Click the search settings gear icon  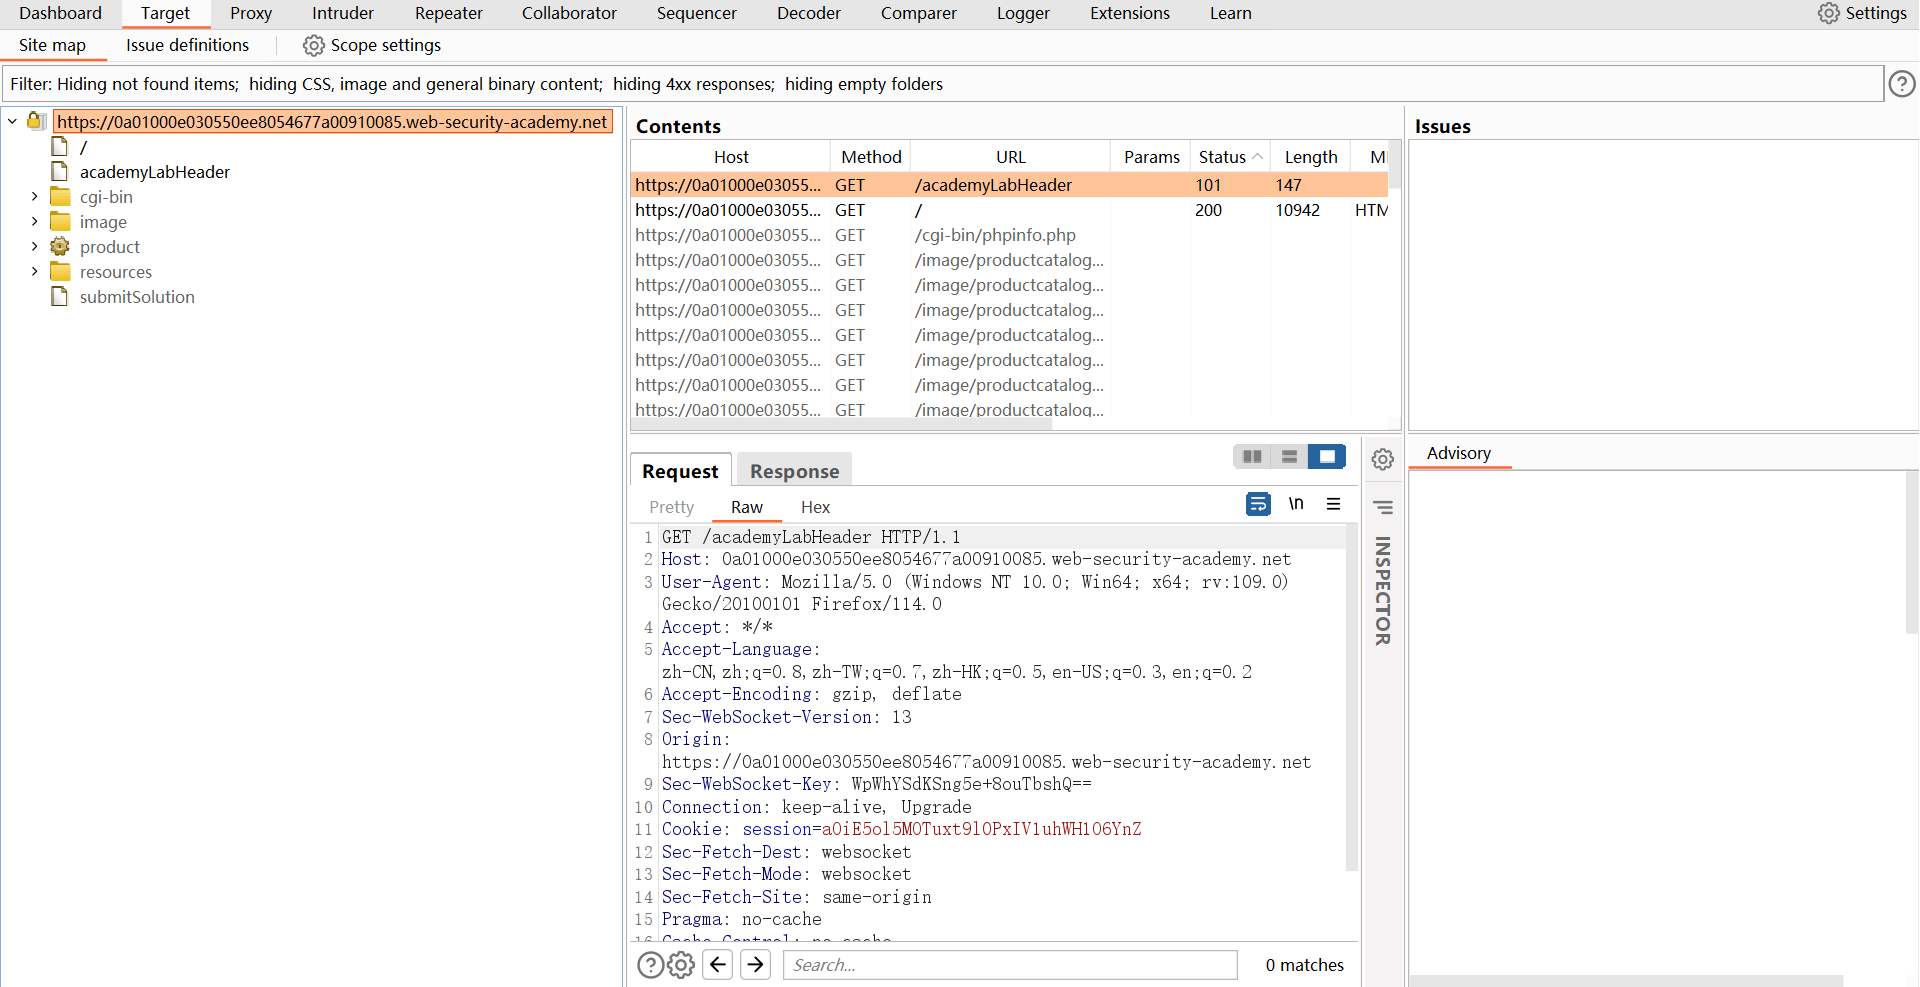681,965
